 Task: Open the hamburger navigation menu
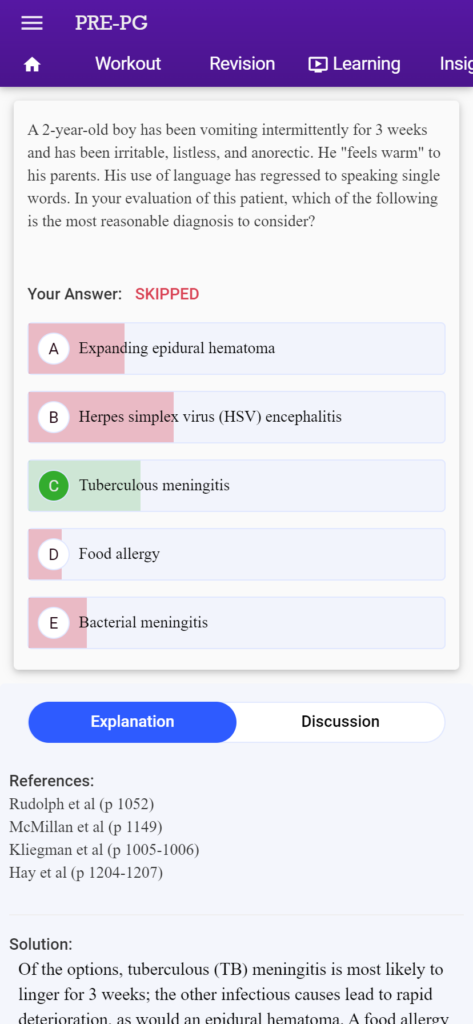coord(31,24)
